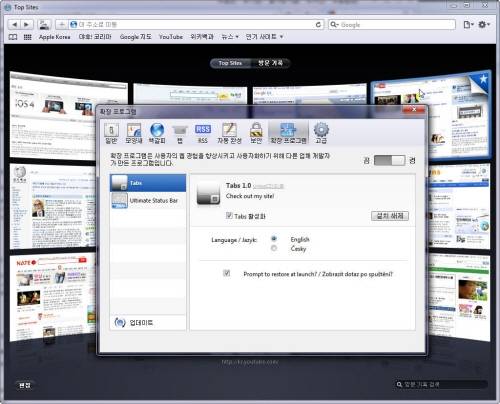This screenshot has height=404, width=500.
Task: Click the Uninstall button for Tabs
Action: (x=390, y=216)
